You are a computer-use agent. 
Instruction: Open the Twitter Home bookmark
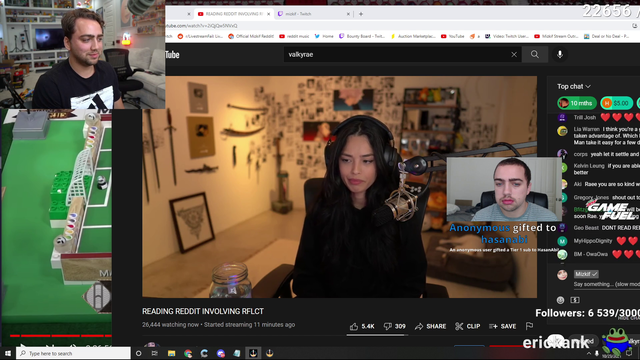[x=324, y=36]
